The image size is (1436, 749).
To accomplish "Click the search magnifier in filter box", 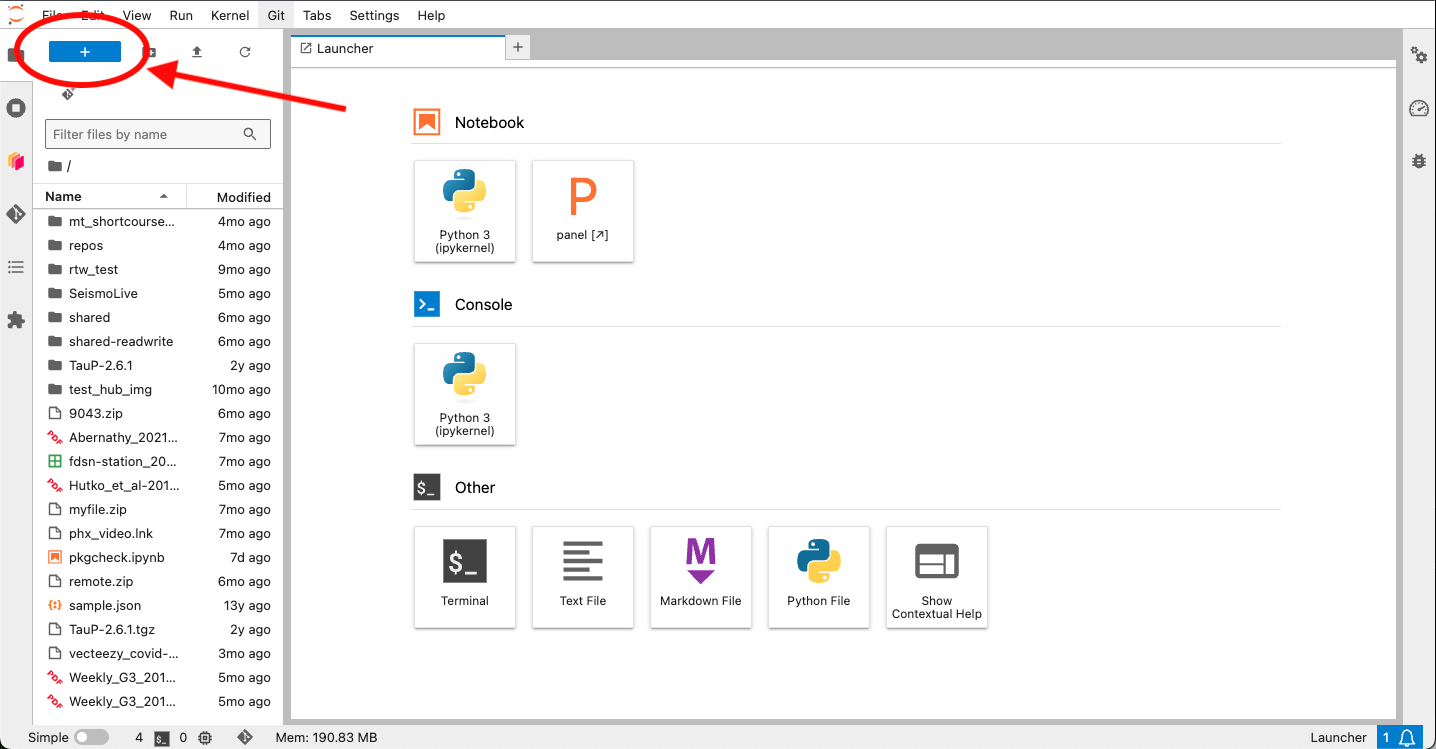I will pyautogui.click(x=250, y=134).
